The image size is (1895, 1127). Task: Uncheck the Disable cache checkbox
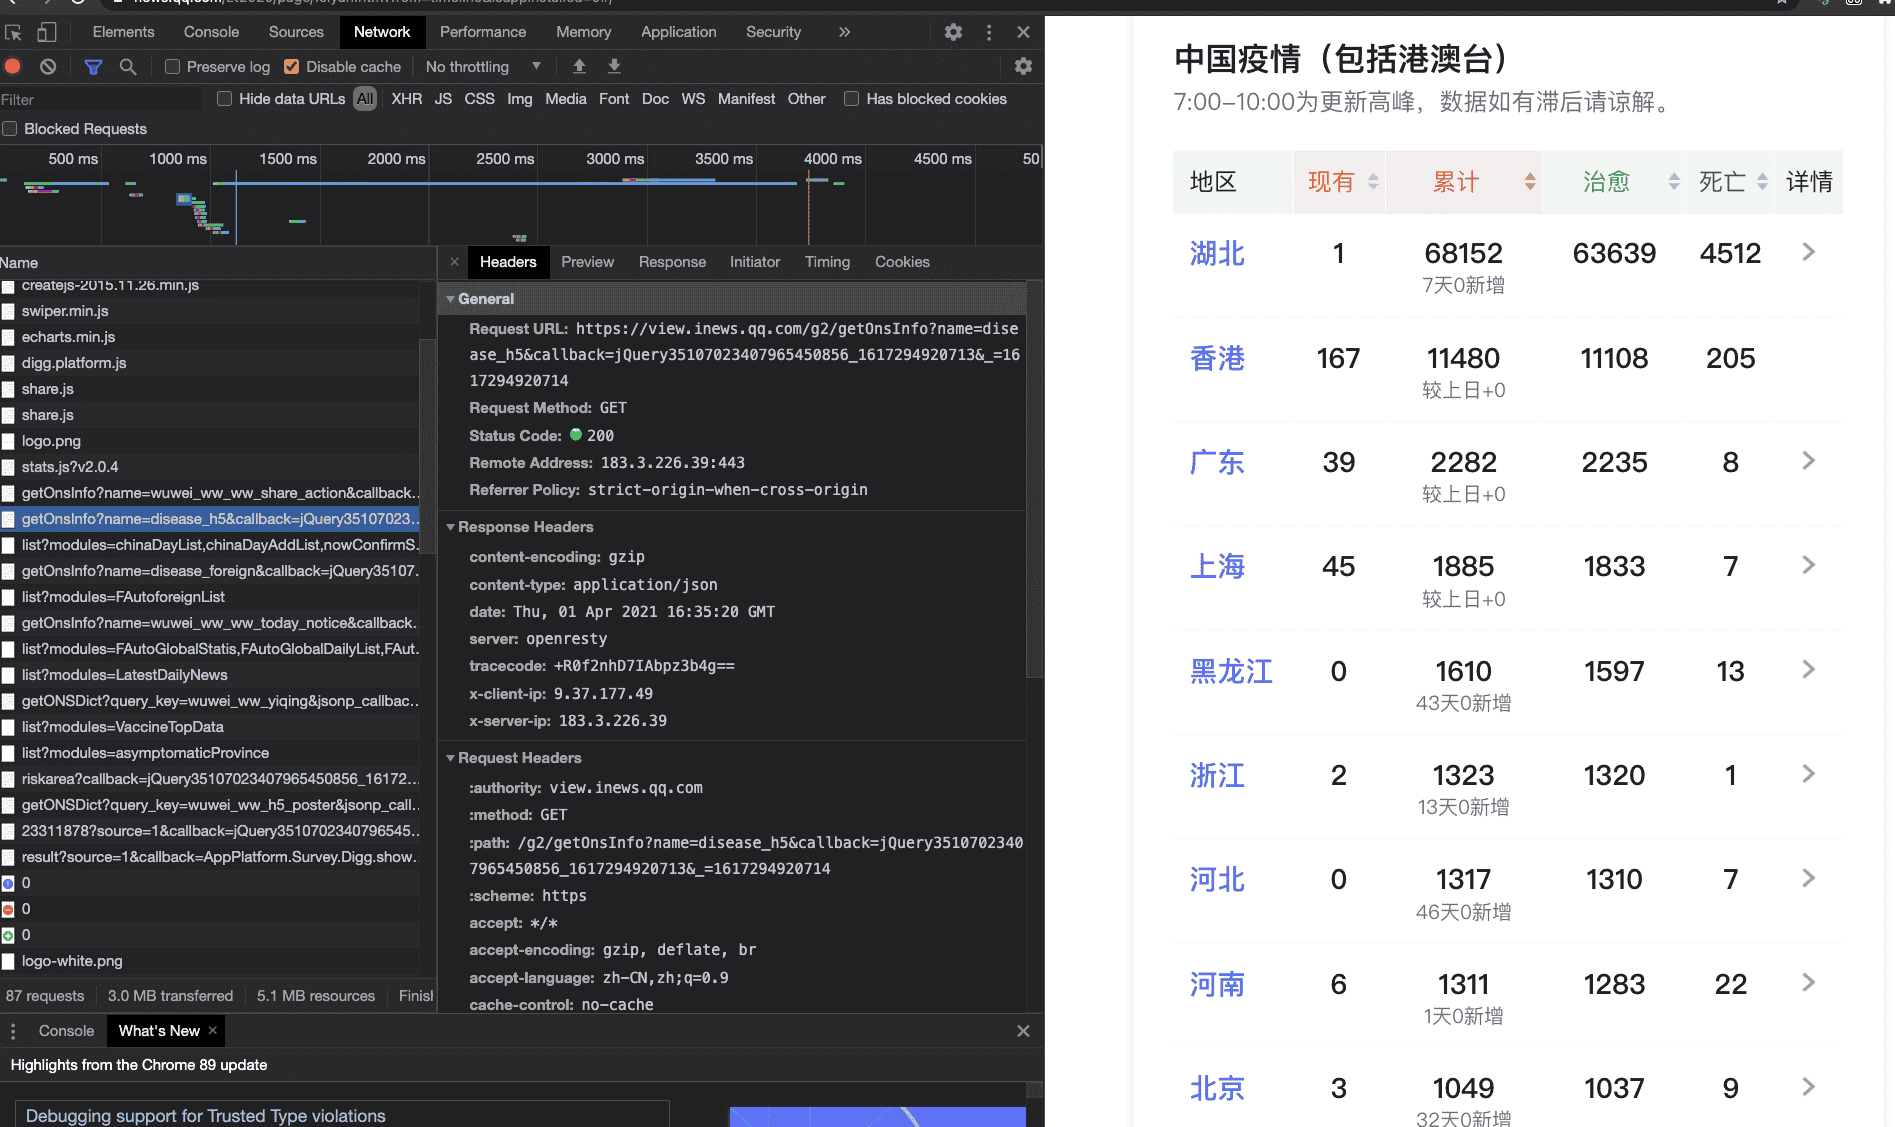[x=292, y=67]
